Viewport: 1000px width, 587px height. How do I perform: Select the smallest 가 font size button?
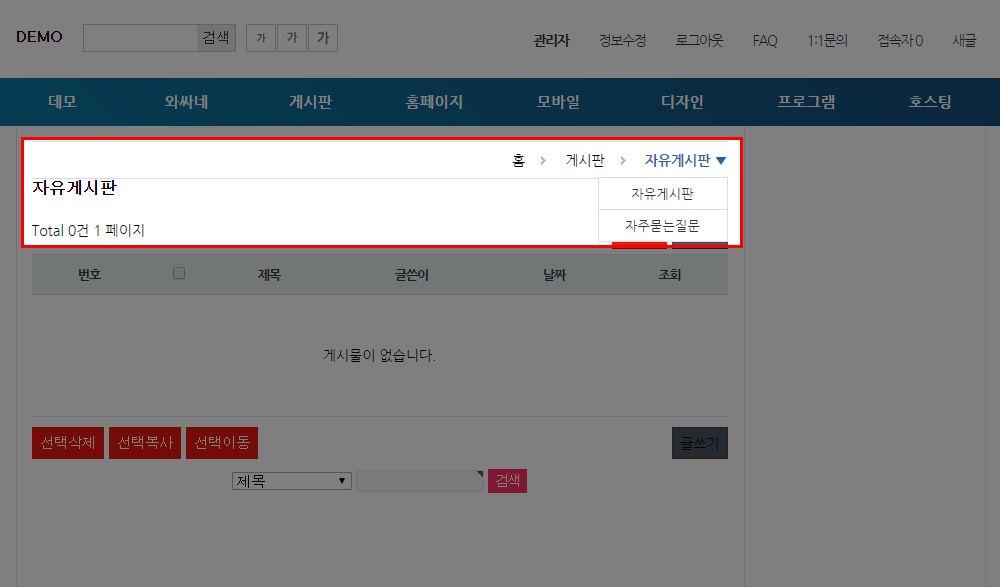tap(260, 38)
